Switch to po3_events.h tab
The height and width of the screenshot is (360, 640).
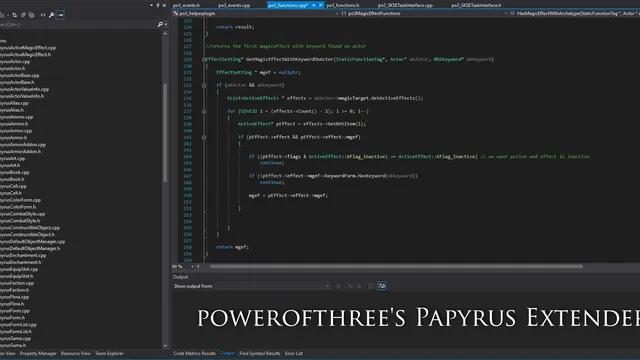coord(187,5)
